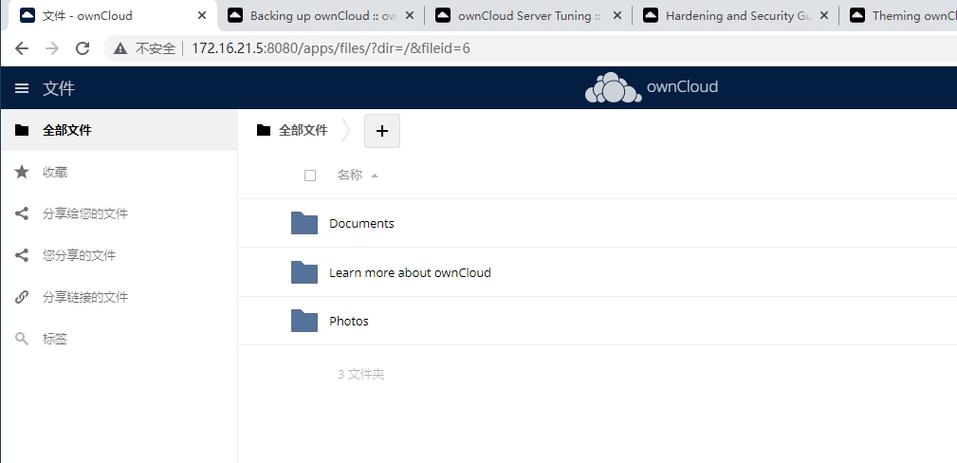Click the 不安全 security label
This screenshot has height=463, width=957.
tap(155, 48)
